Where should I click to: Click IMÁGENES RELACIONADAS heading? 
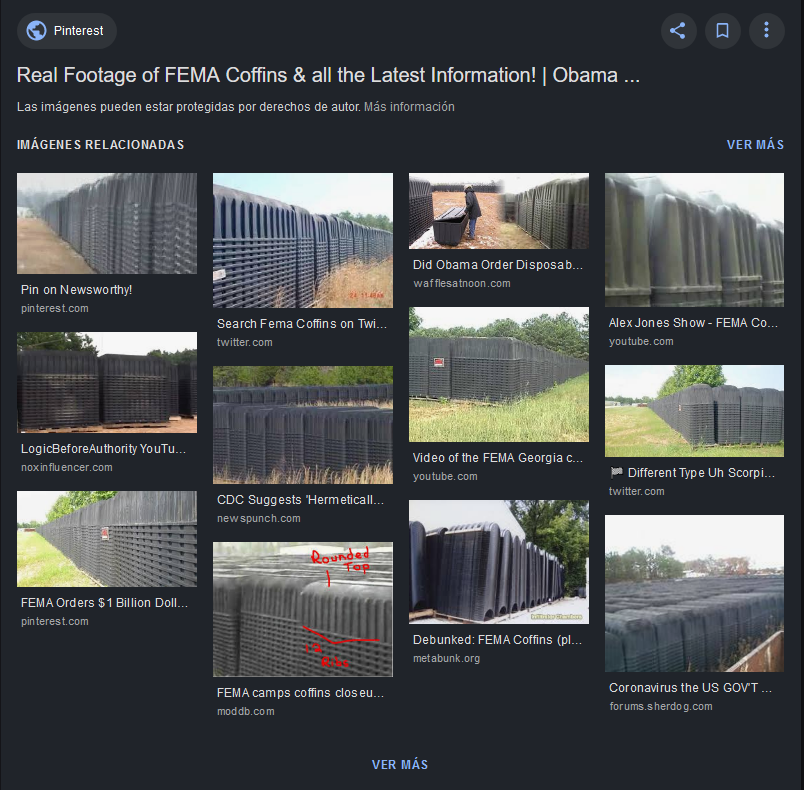pos(100,145)
